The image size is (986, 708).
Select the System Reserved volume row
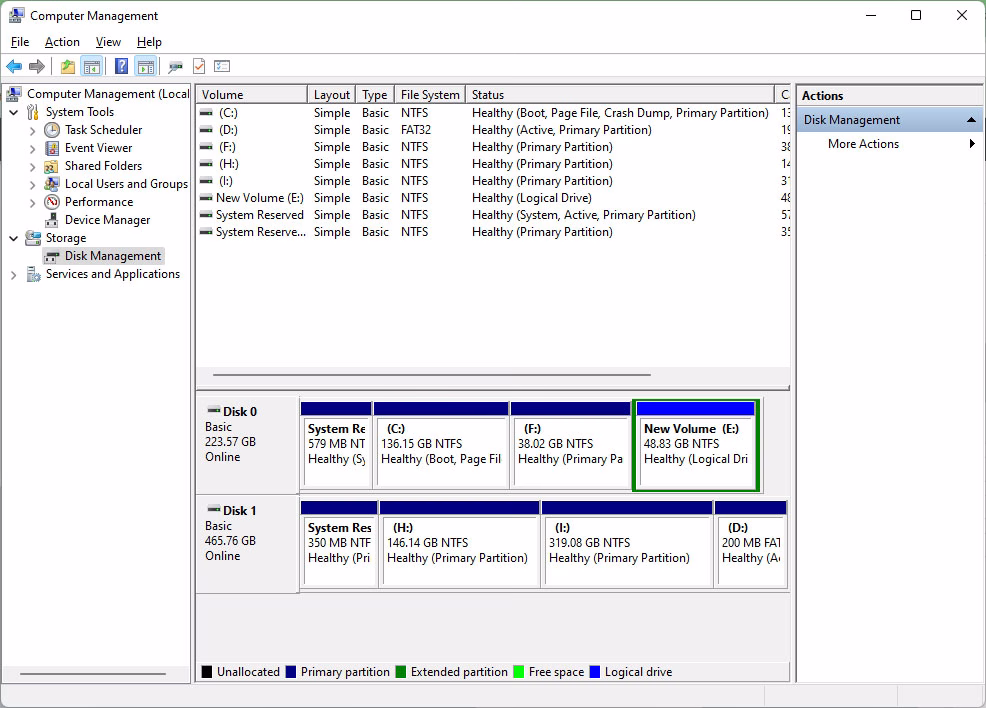tap(493, 215)
